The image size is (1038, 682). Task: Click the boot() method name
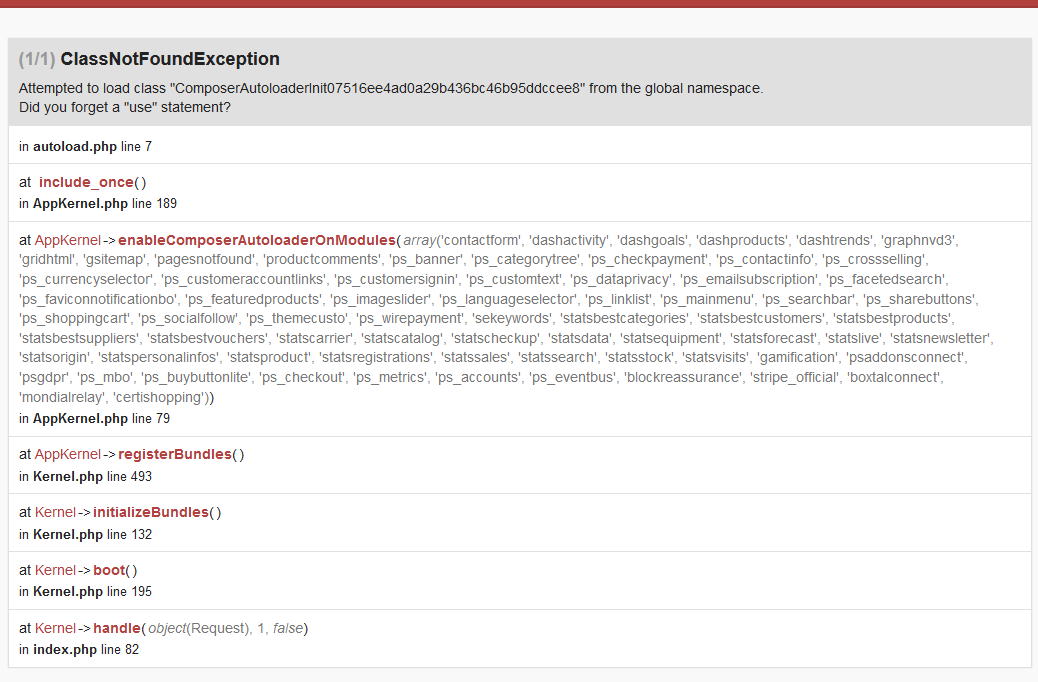(109, 570)
